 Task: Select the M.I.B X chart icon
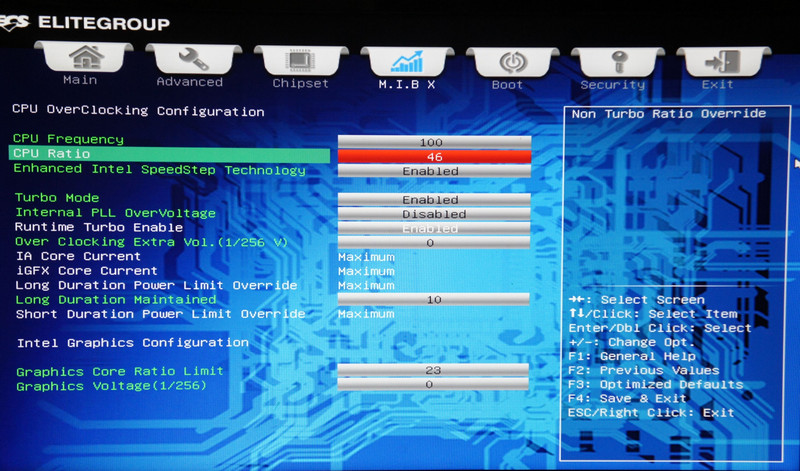point(407,62)
